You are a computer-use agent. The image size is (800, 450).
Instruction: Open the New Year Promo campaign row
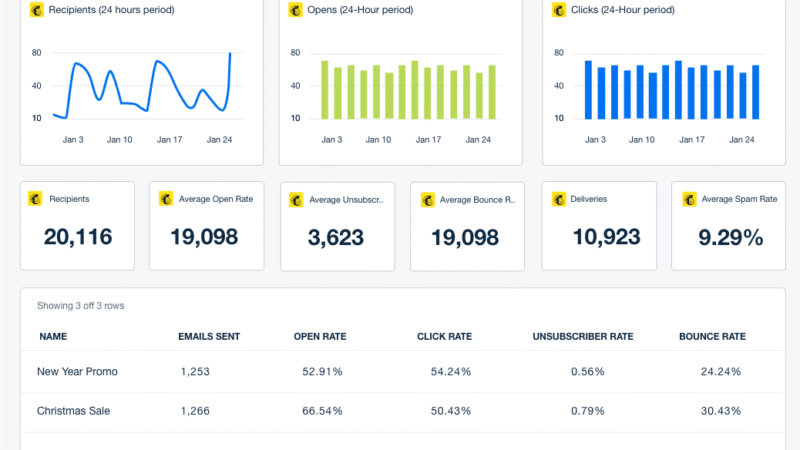coord(77,372)
